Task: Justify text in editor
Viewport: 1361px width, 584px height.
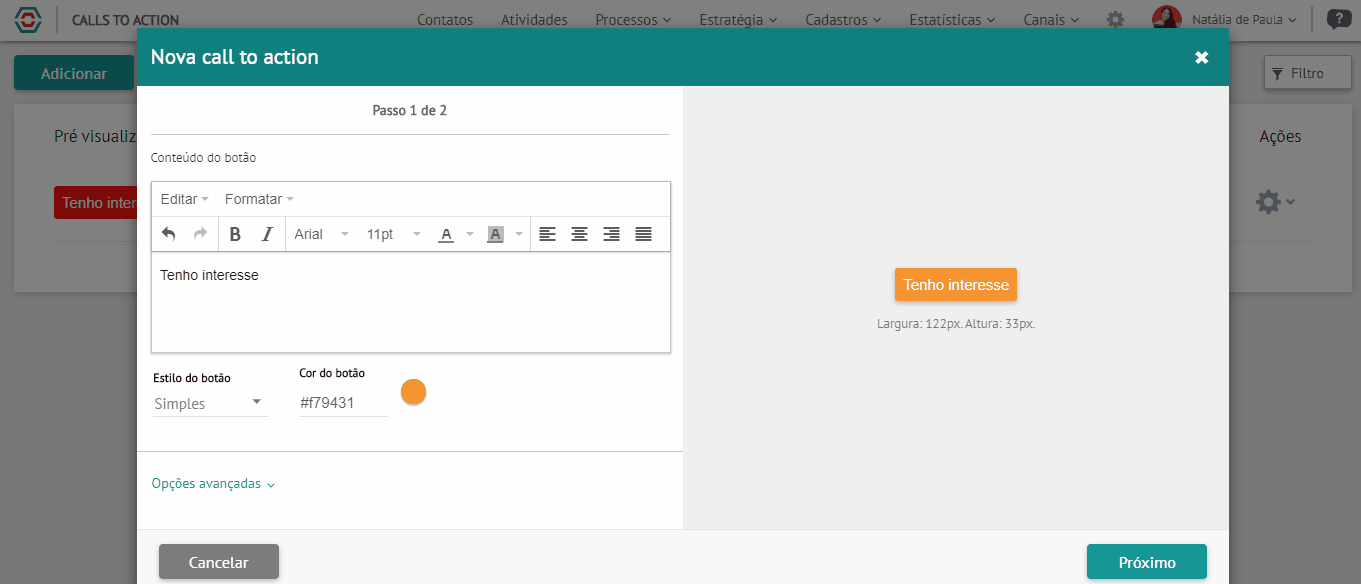Action: point(643,234)
